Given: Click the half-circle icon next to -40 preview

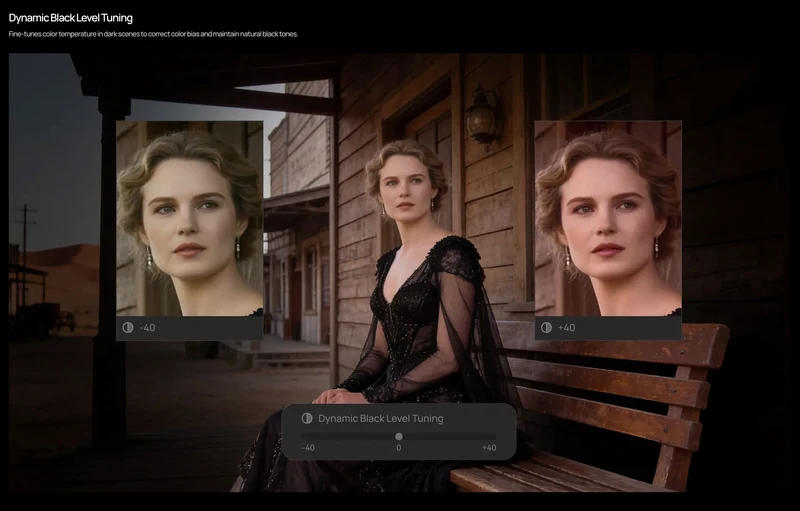Looking at the screenshot, I should 128,327.
